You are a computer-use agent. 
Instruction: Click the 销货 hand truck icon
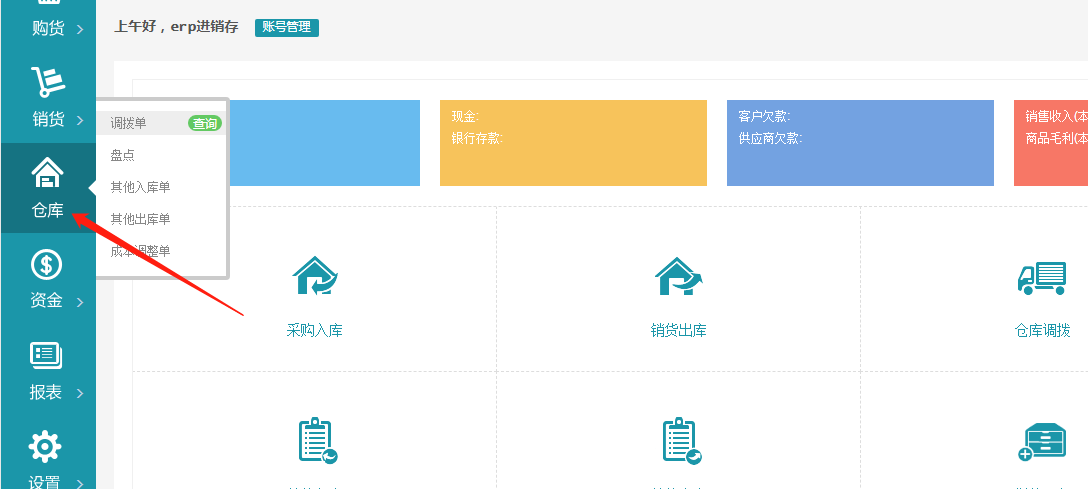coord(47,82)
